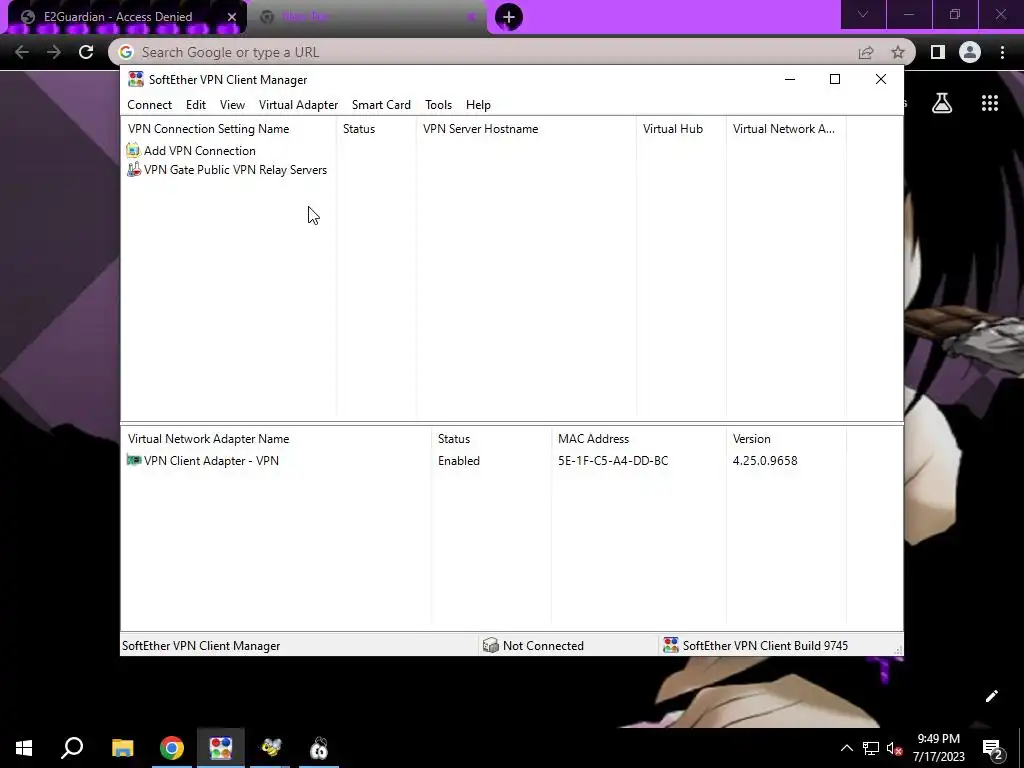The image size is (1024, 768).
Task: Open a new Chrome tab
Action: coord(509,16)
